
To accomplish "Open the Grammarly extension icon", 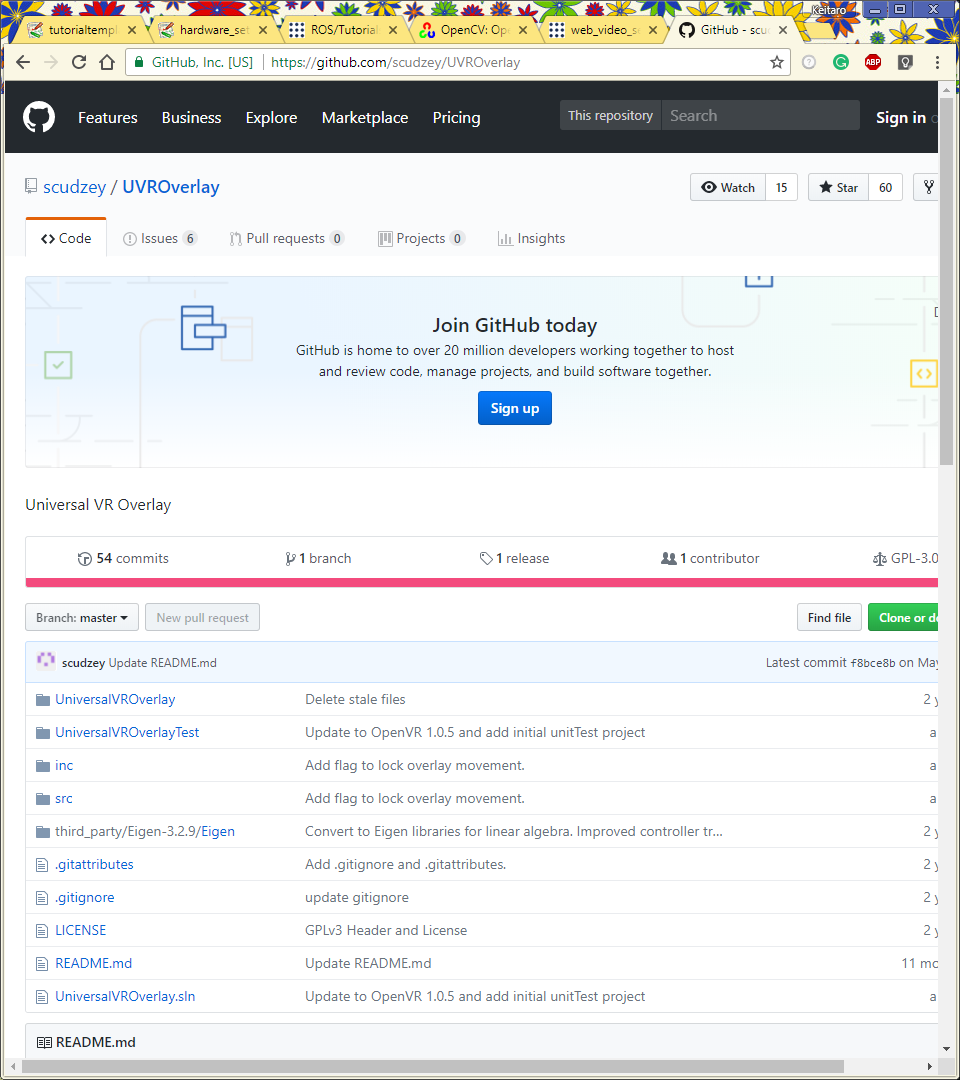I will point(841,62).
